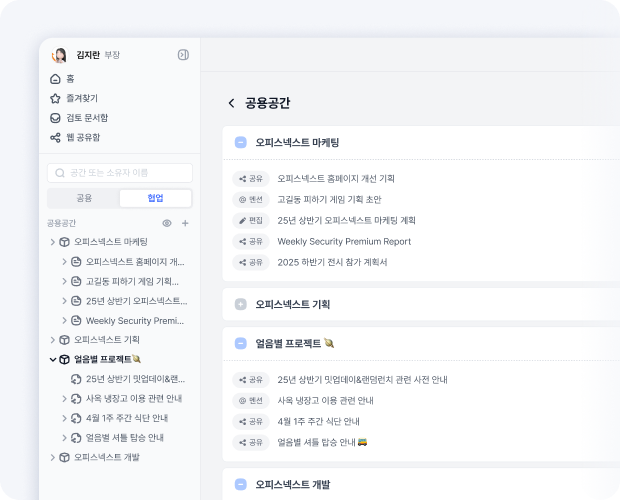620x500 pixels.
Task: Open 검토 문서함 inbox
Action: tap(56, 117)
